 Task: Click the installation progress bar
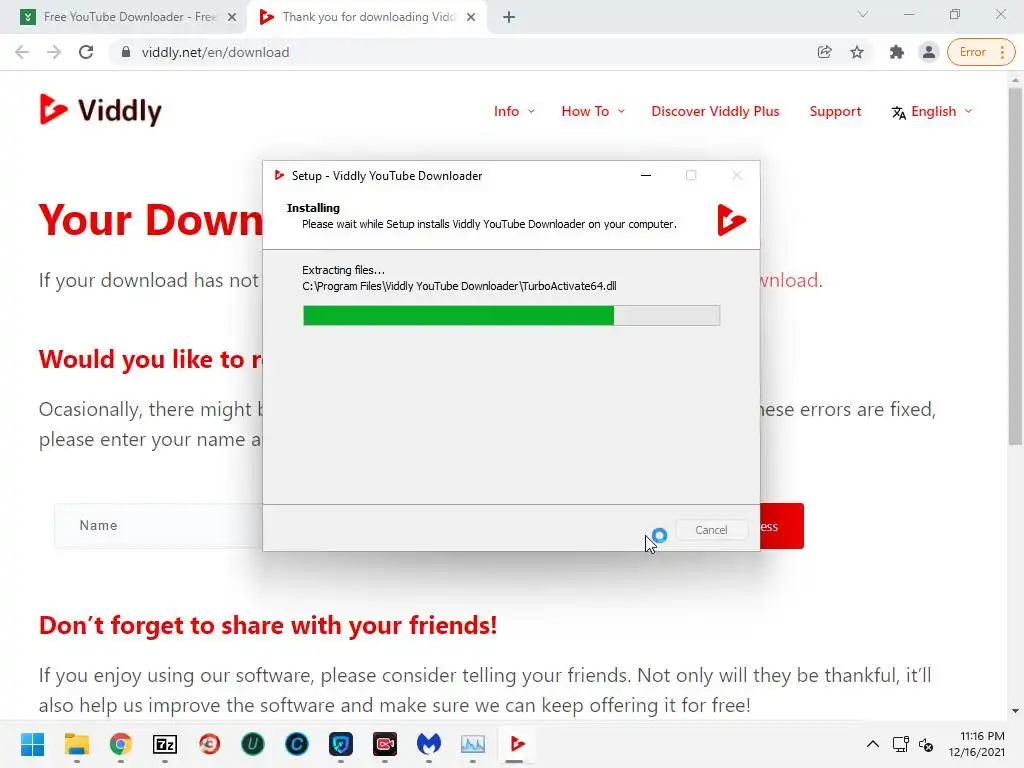[511, 315]
